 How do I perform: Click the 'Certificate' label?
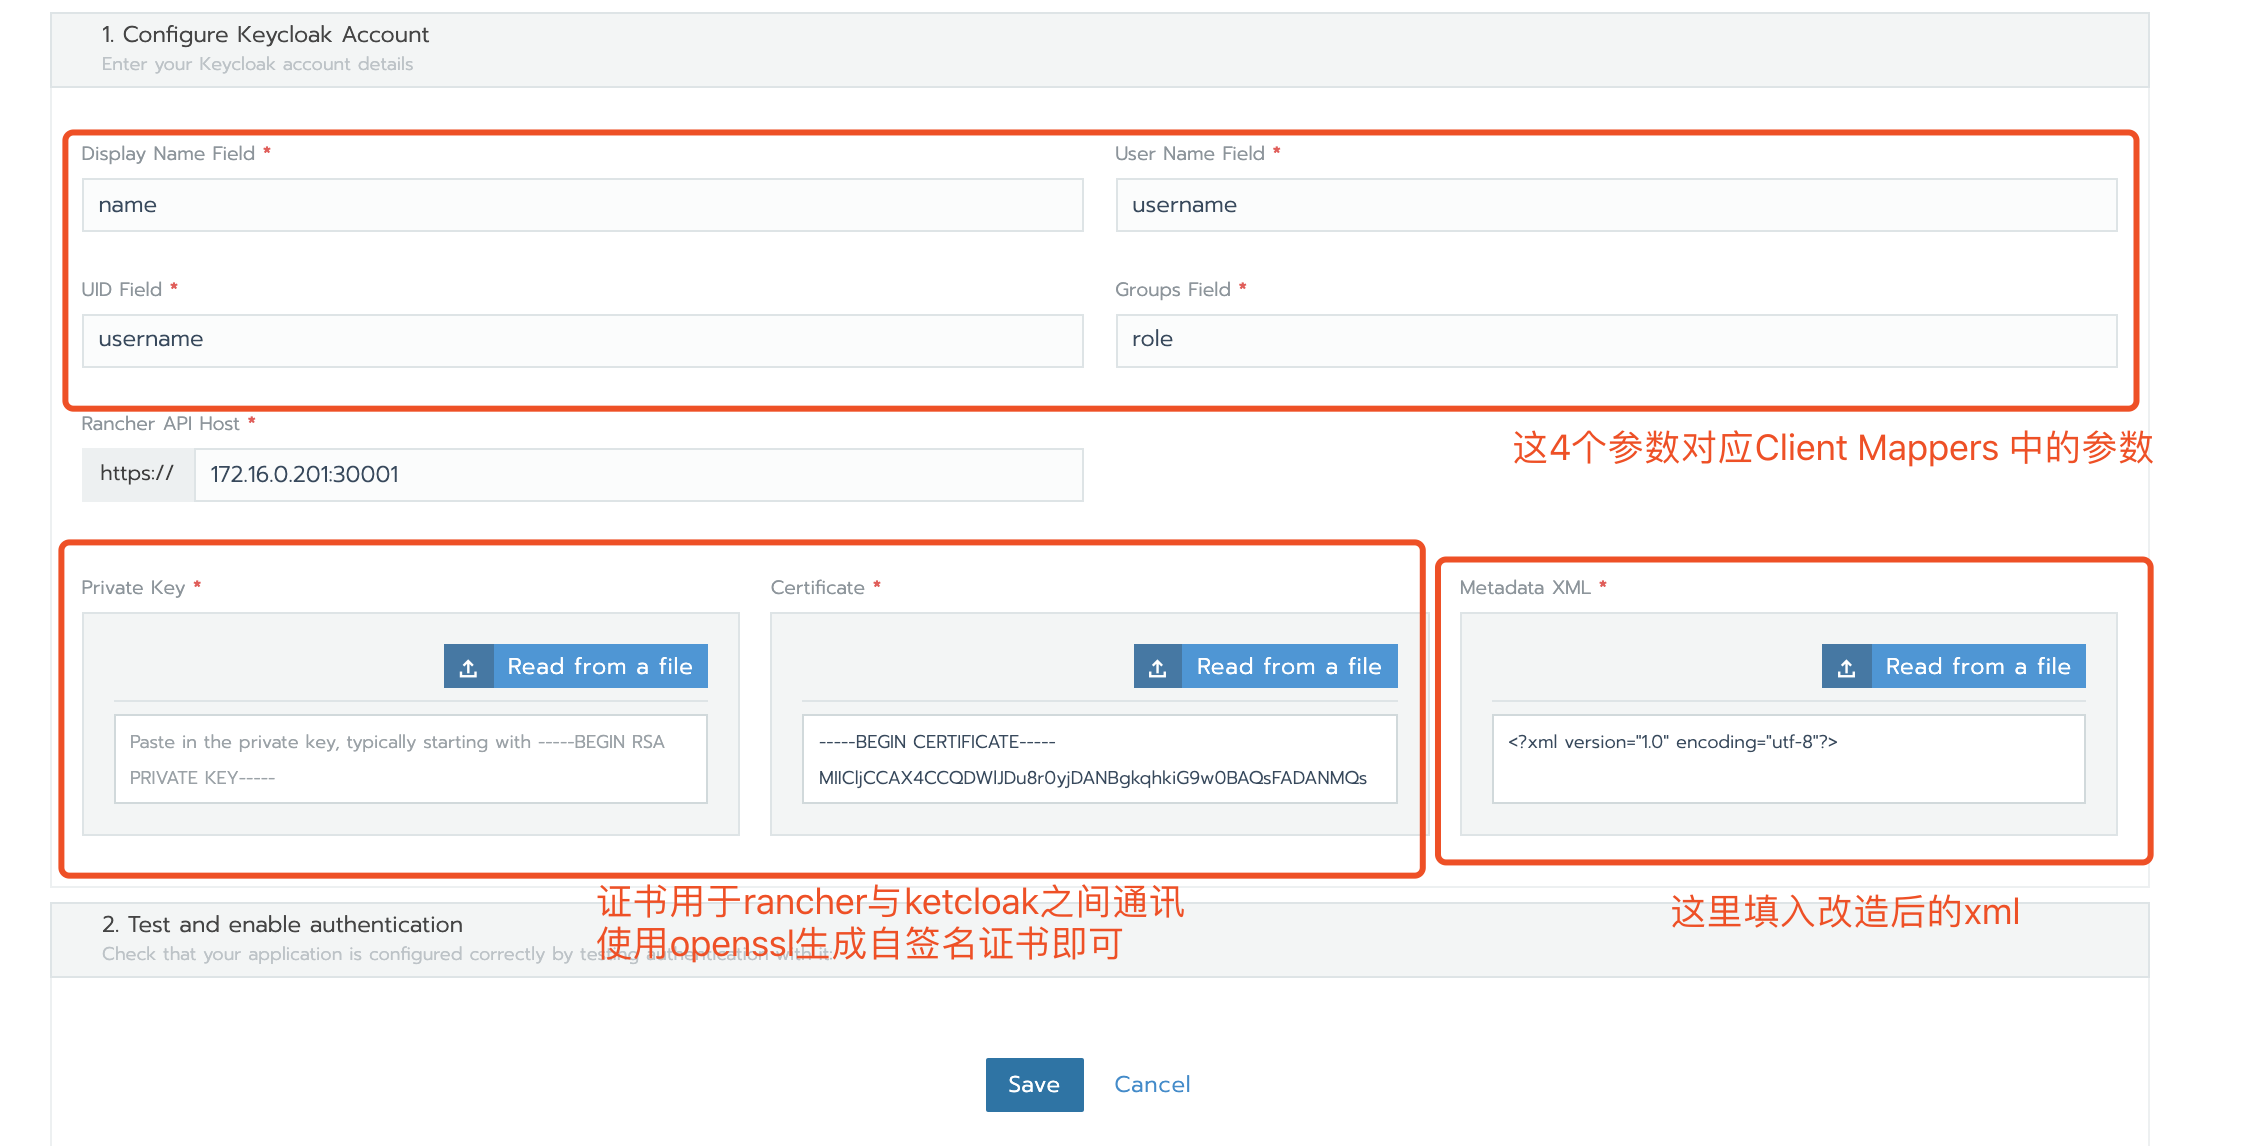click(x=817, y=588)
